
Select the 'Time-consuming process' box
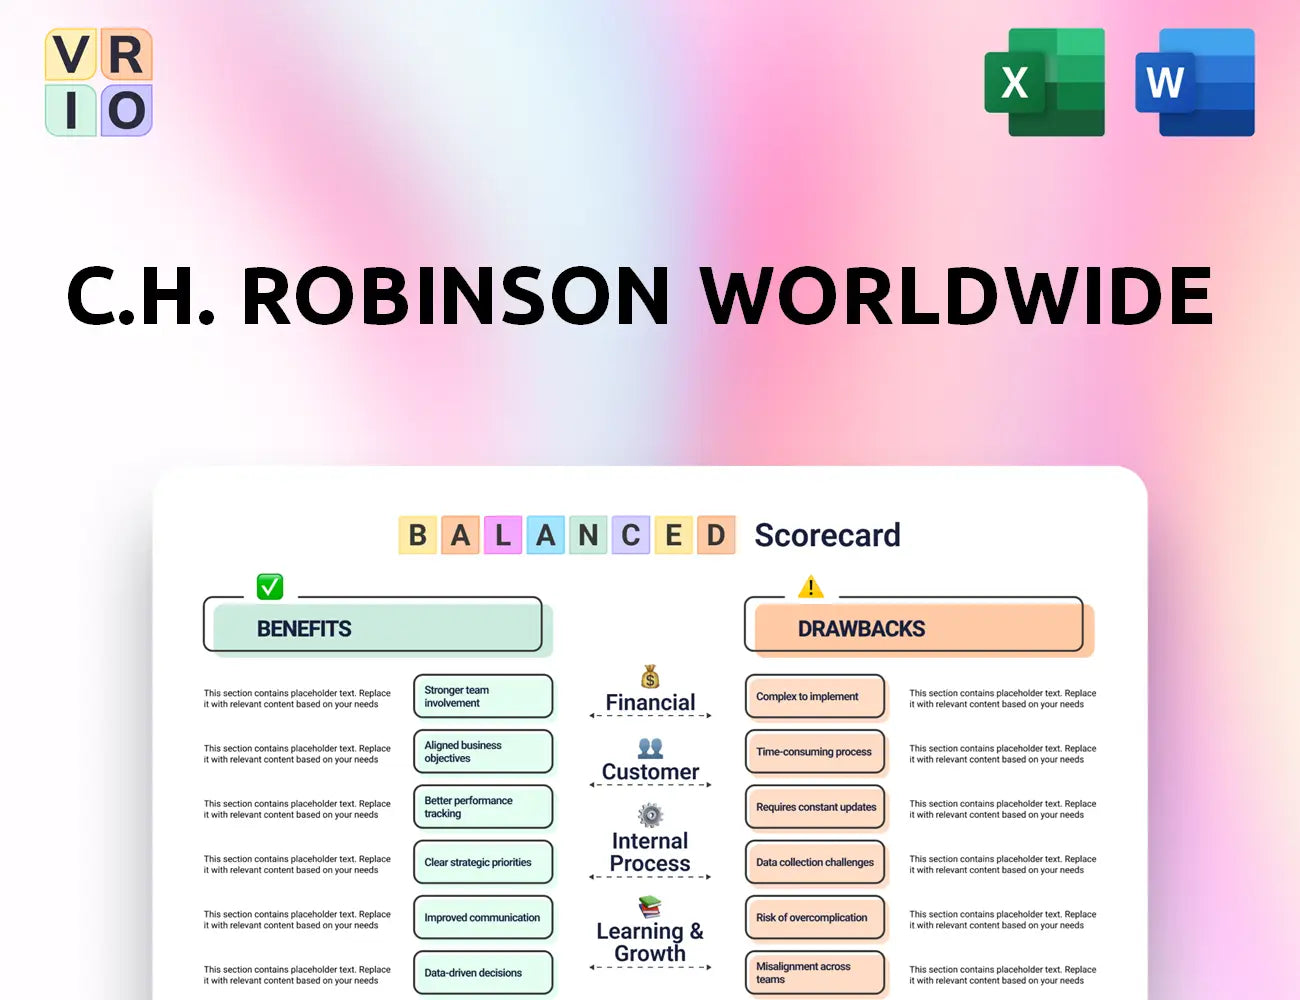[815, 751]
